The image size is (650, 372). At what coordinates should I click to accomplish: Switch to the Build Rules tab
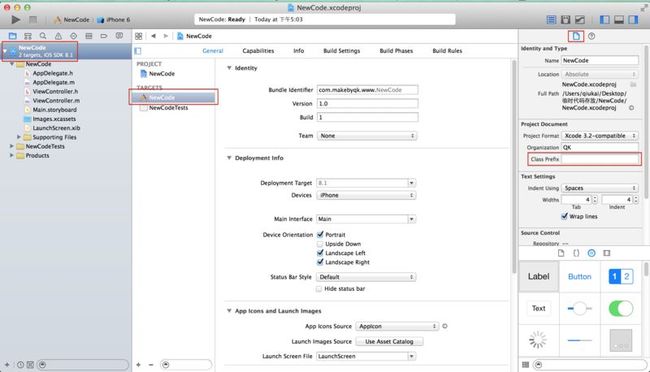(x=447, y=51)
